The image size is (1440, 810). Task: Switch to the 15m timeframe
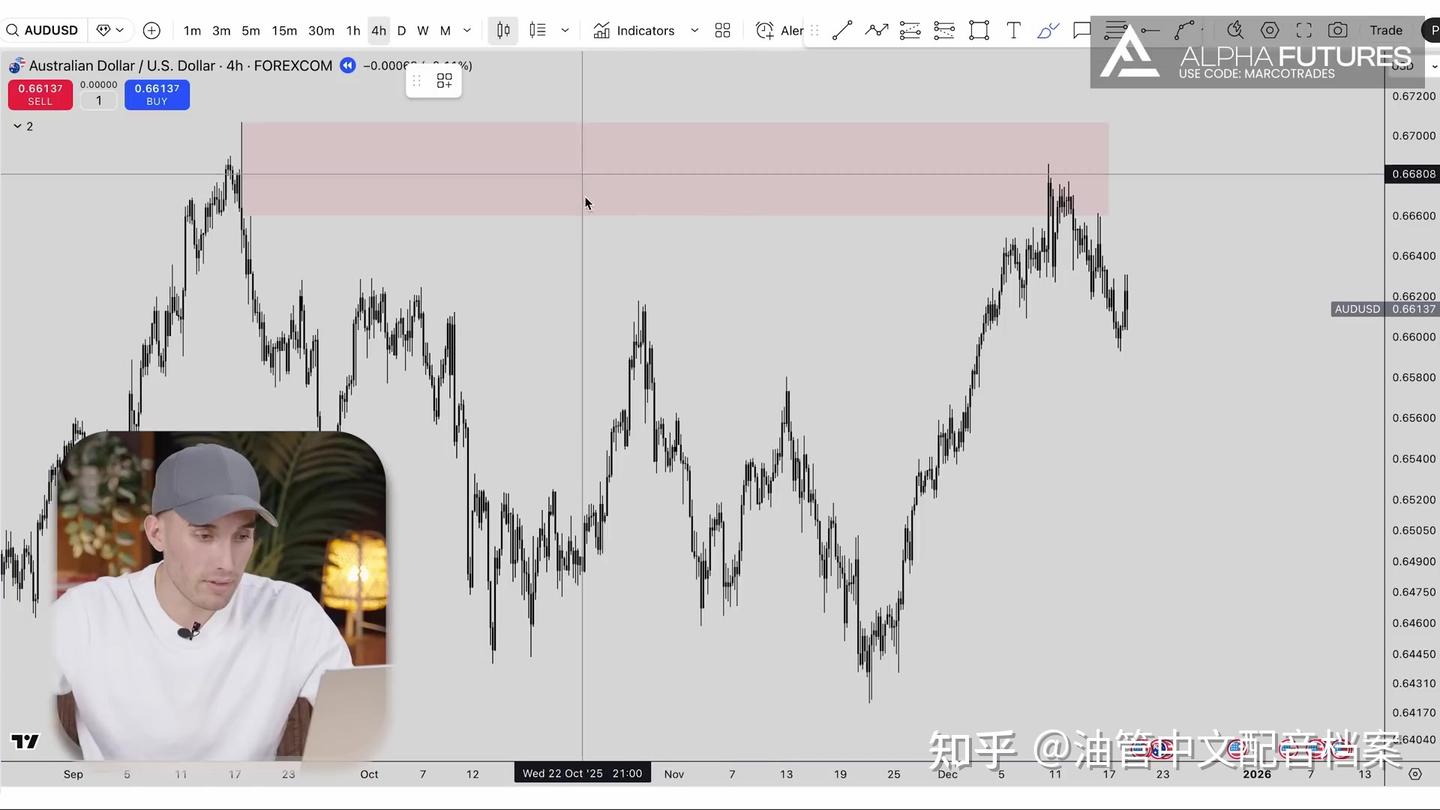pyautogui.click(x=284, y=30)
